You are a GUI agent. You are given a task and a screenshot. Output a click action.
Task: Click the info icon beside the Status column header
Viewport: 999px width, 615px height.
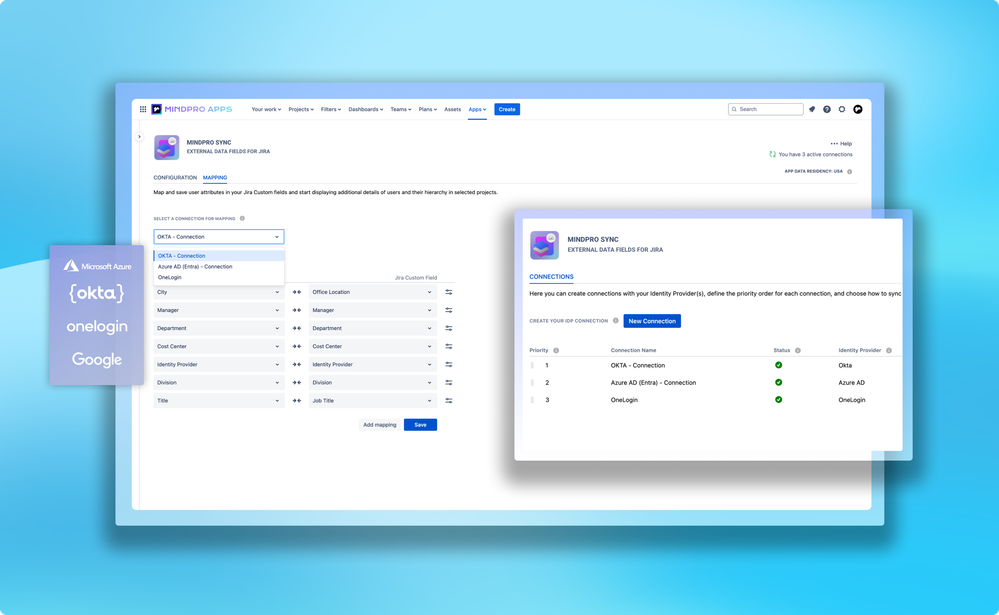coord(798,351)
